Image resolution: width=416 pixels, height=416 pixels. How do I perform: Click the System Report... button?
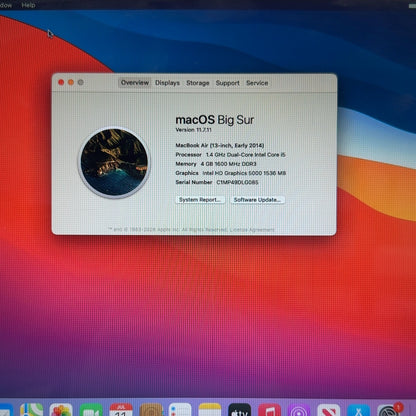[200, 200]
